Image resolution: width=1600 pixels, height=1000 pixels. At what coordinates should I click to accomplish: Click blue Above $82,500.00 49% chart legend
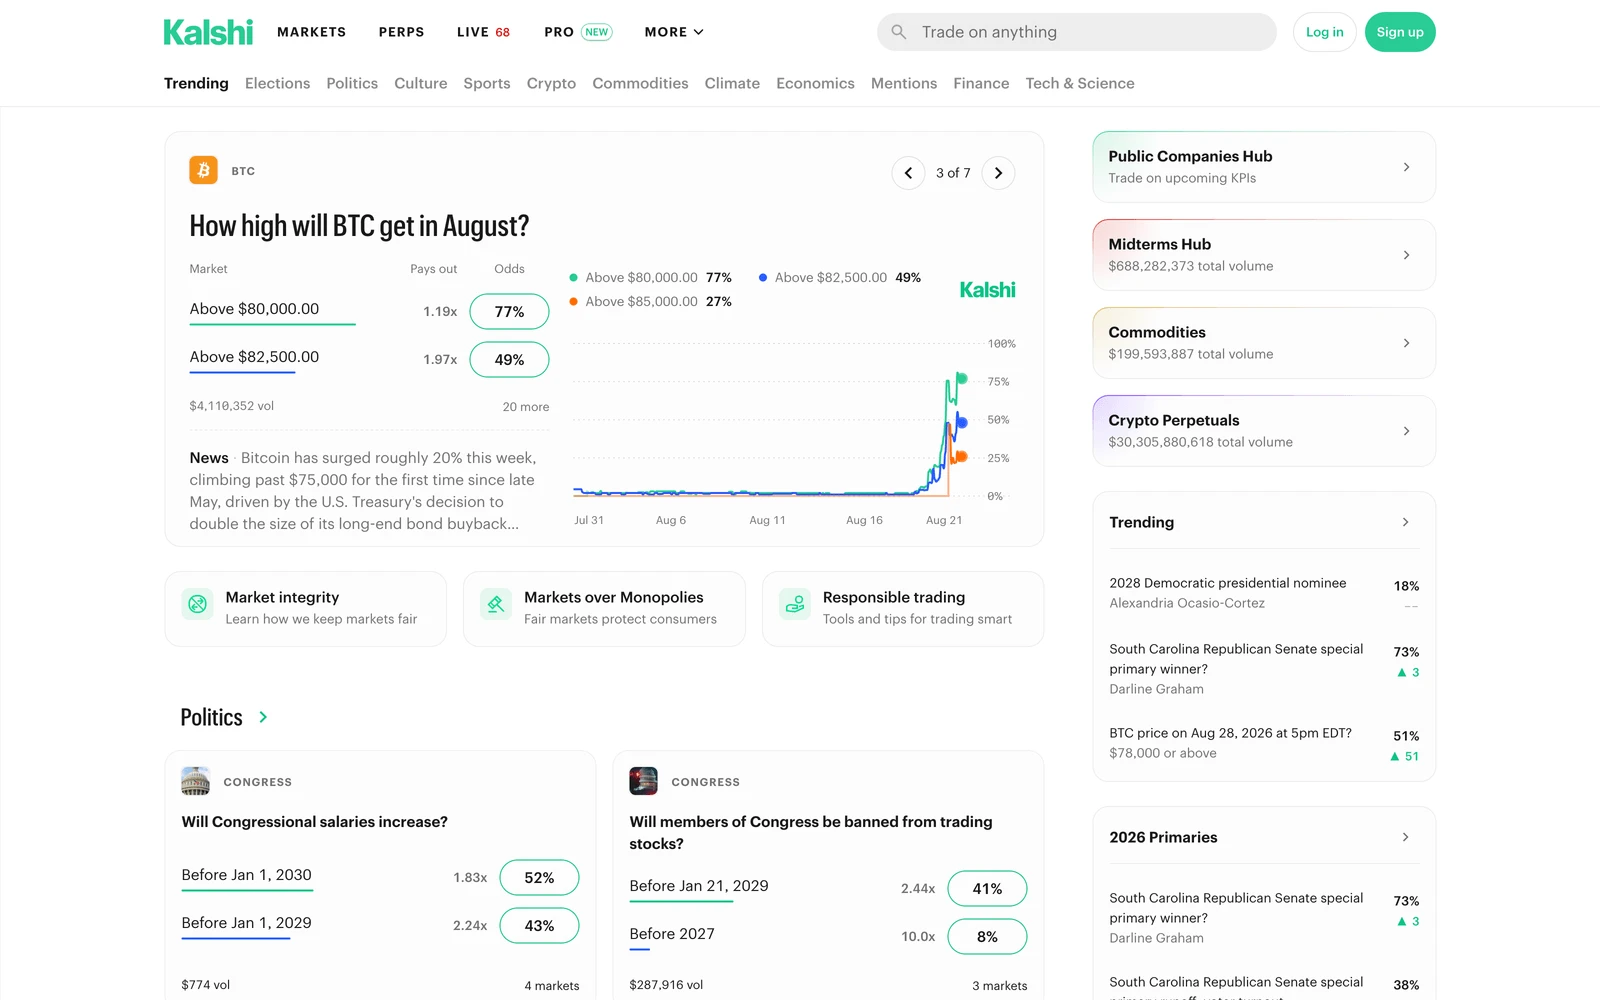pyautogui.click(x=840, y=277)
